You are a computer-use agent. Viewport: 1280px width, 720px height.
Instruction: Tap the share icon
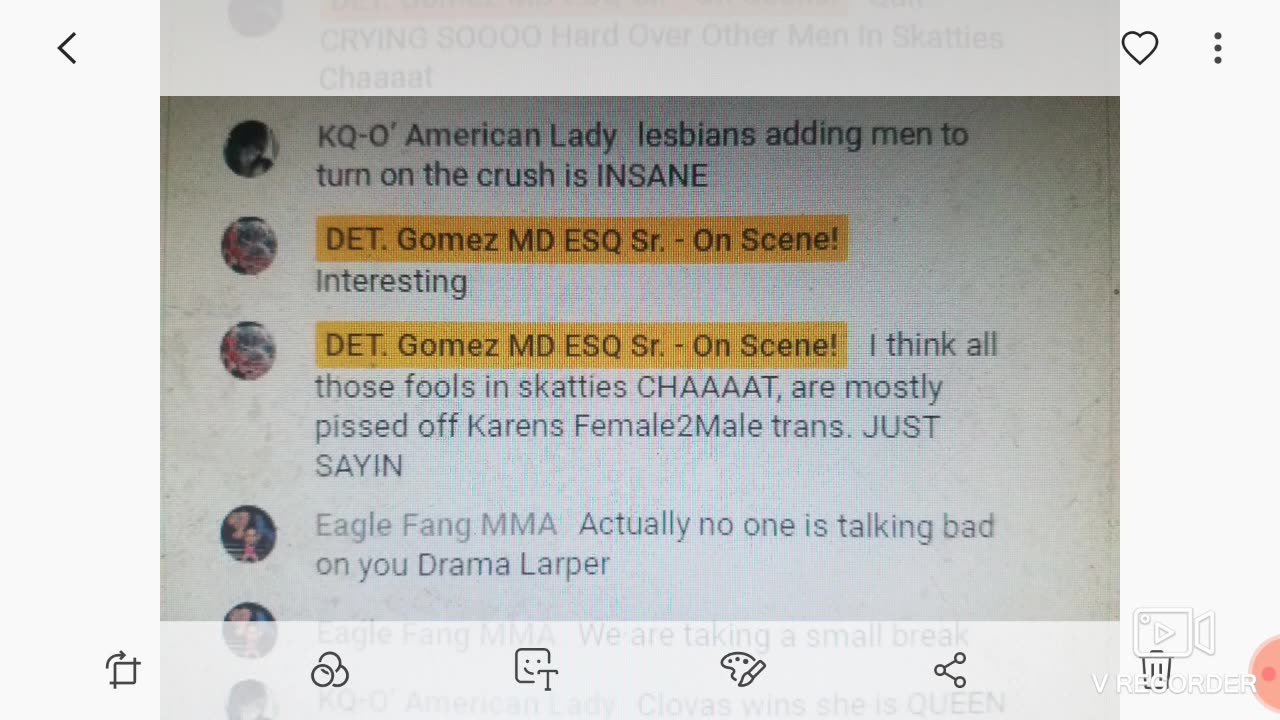point(950,669)
